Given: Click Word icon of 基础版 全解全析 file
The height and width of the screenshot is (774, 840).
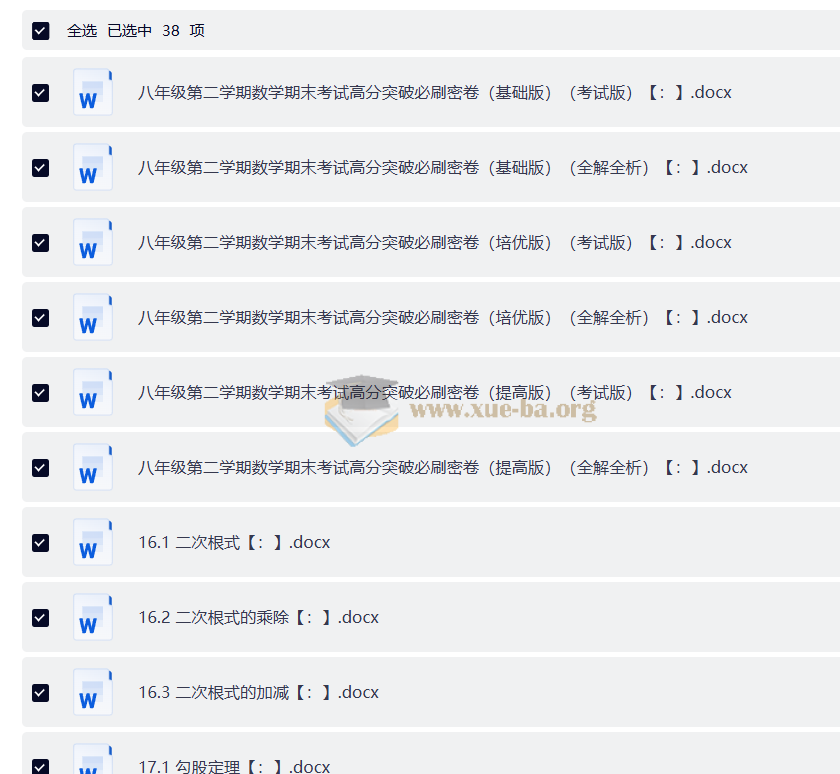Looking at the screenshot, I should 93,167.
